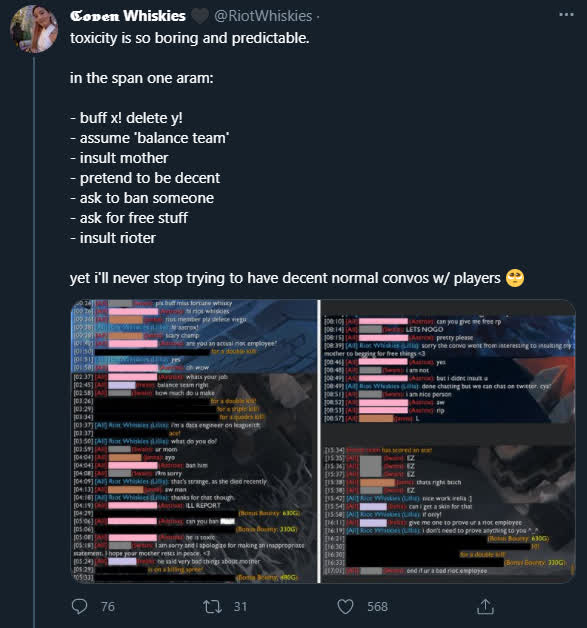This screenshot has width=587, height=628.
Task: Click the Coven Whiskies display name
Action: pos(128,16)
